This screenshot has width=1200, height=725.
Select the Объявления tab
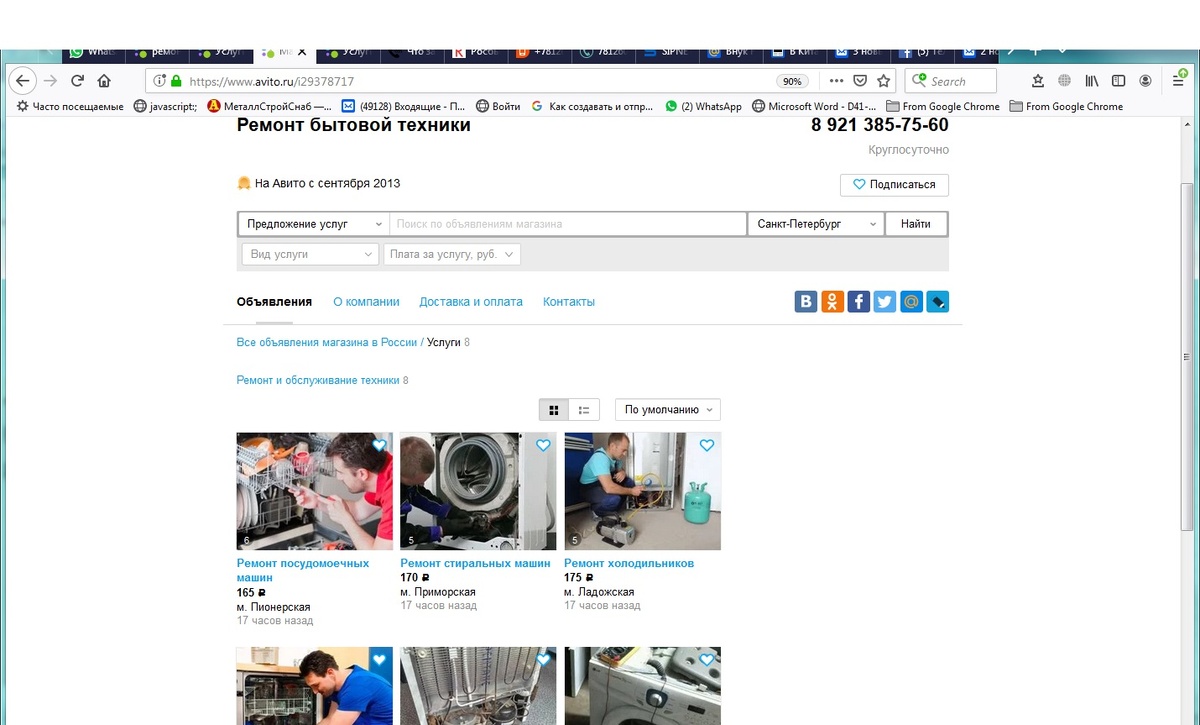coord(274,302)
